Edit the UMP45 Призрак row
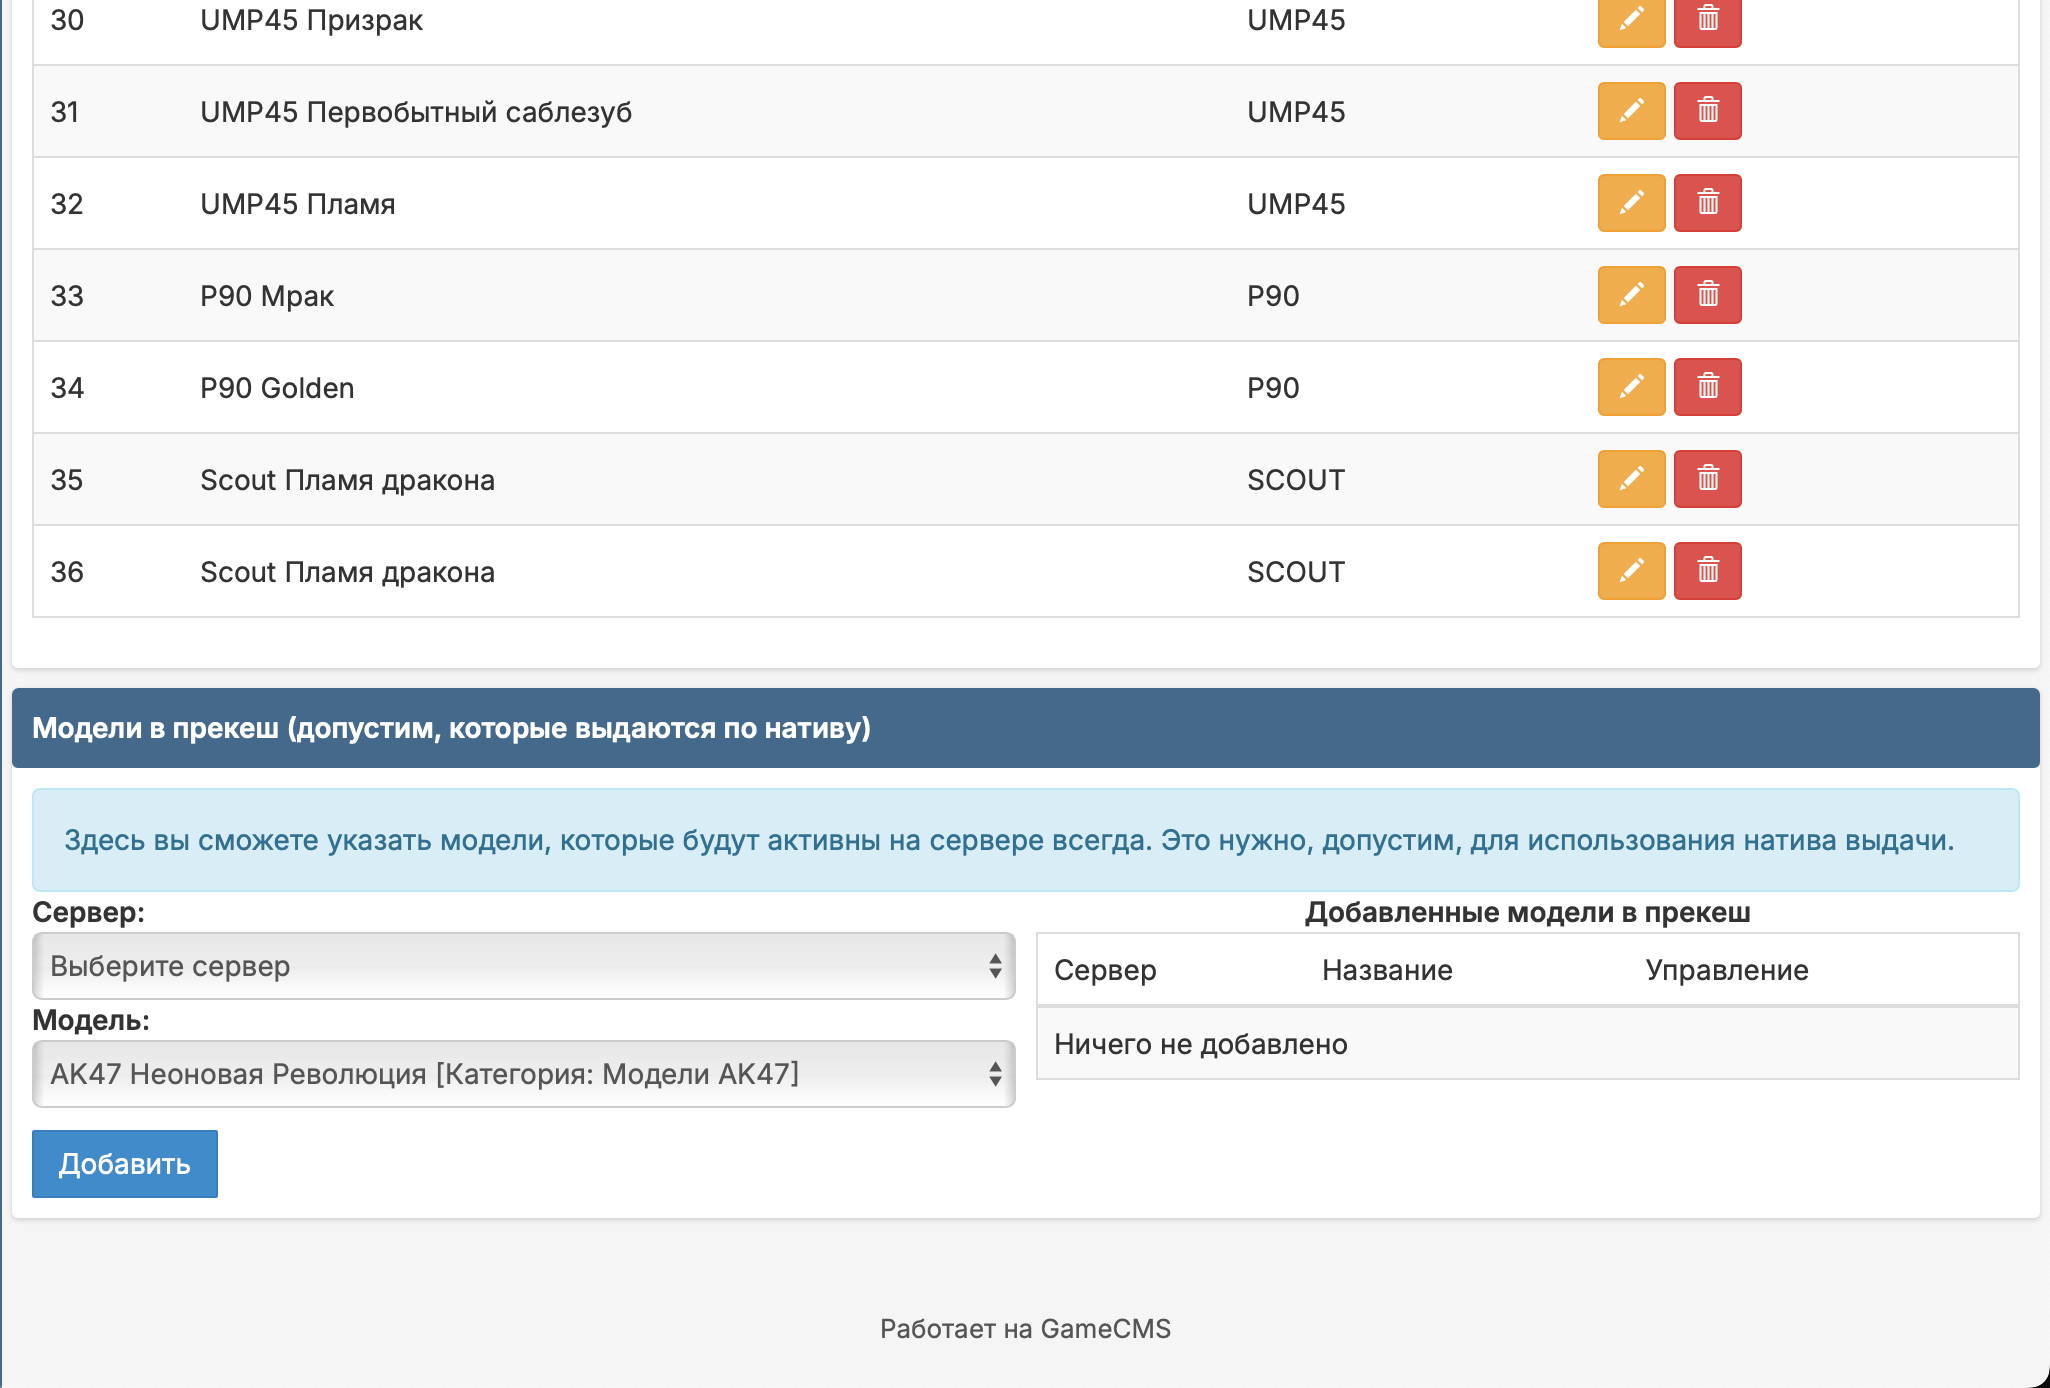This screenshot has height=1388, width=2050. [1631, 20]
